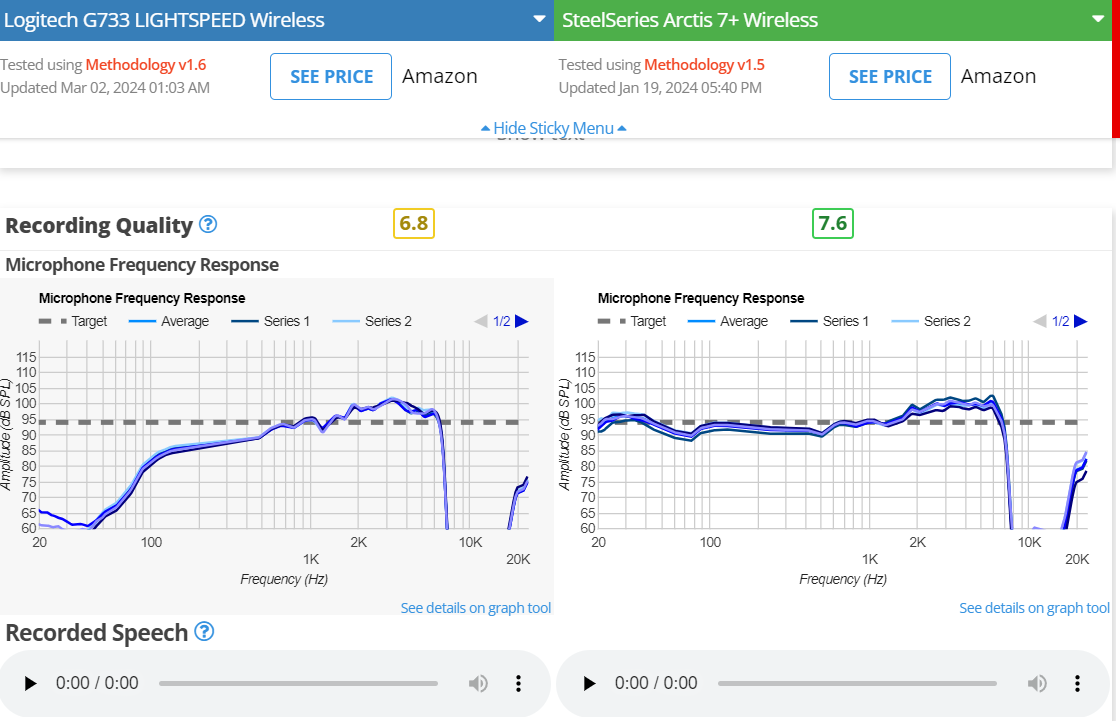Open Logitech G733 product dropdown arrow
The image size is (1120, 721).
[539, 19]
